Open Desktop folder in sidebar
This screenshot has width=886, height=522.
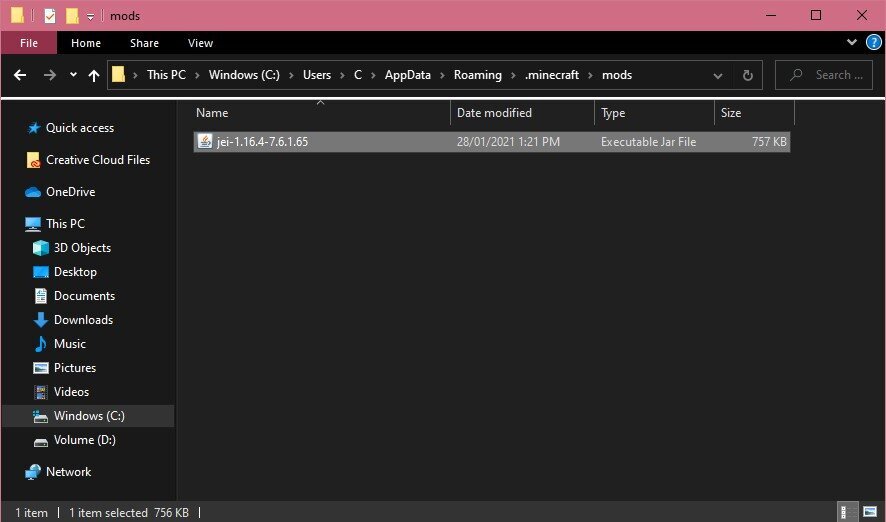coord(75,272)
